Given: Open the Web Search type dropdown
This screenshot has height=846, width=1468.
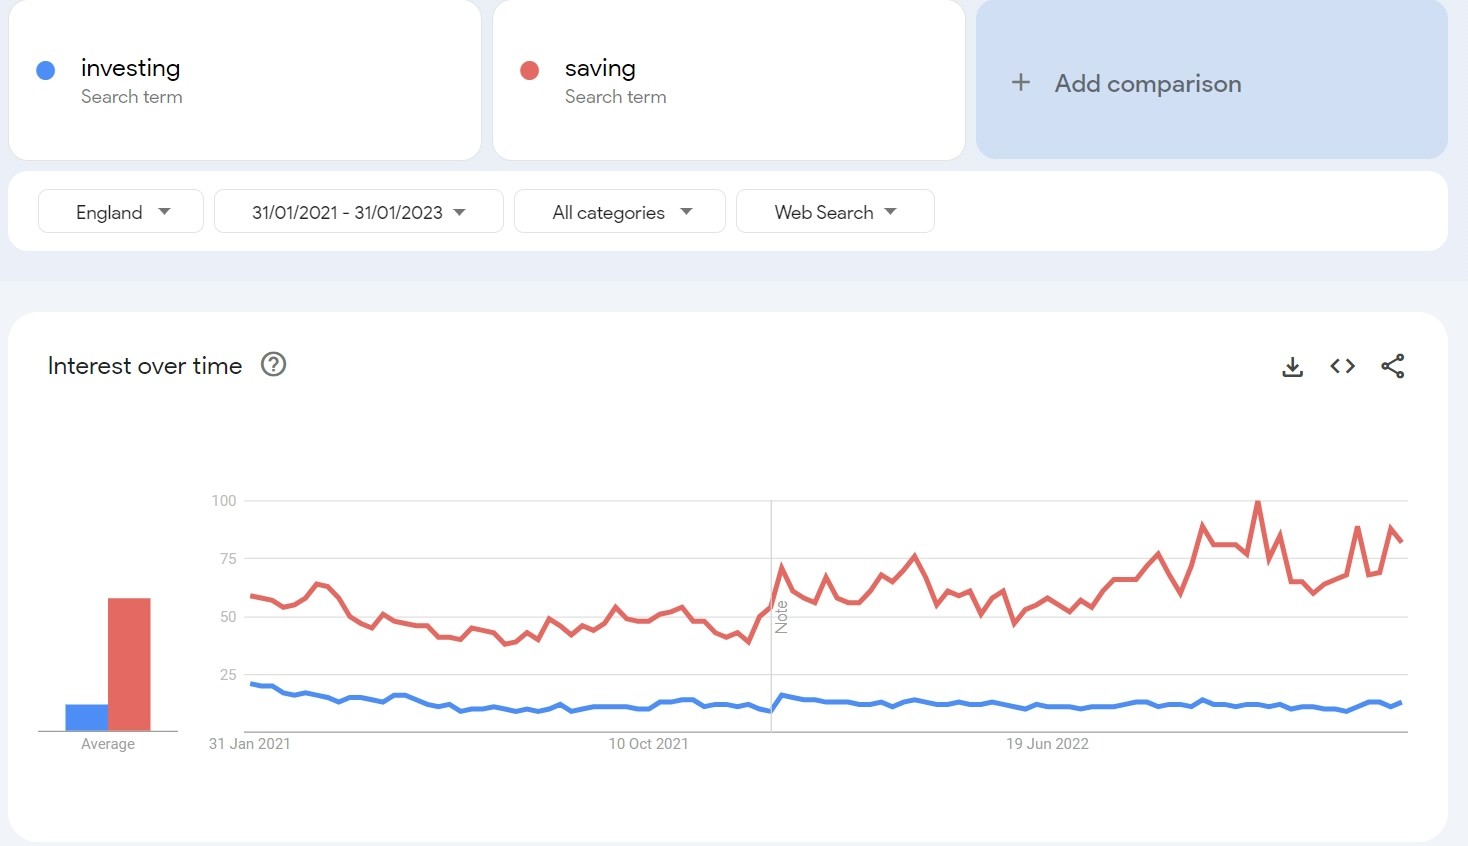Looking at the screenshot, I should point(835,211).
